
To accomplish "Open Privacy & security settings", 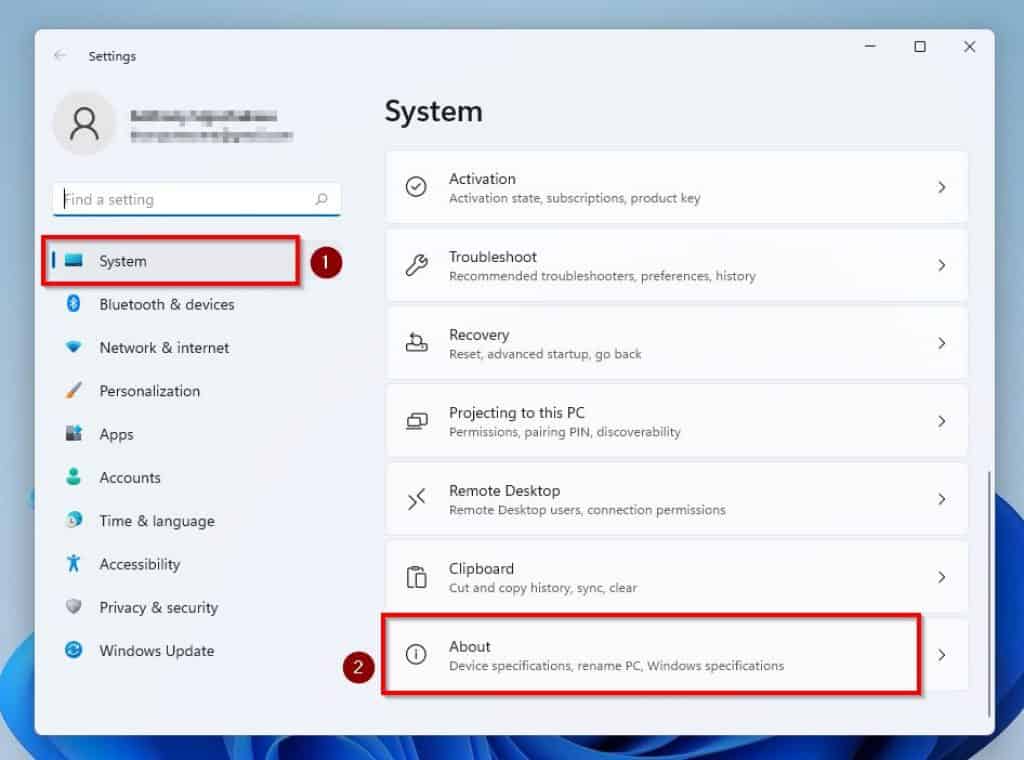I will [159, 607].
